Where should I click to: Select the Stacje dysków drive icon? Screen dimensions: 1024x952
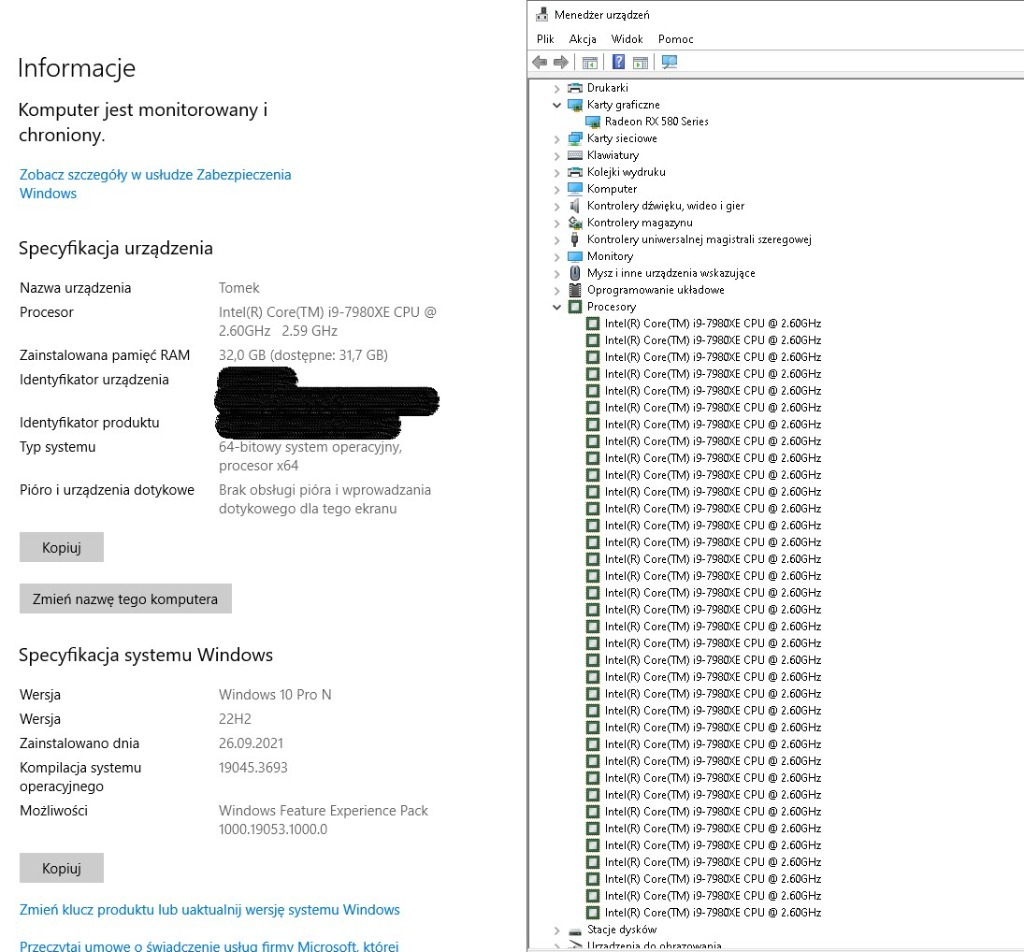point(575,930)
